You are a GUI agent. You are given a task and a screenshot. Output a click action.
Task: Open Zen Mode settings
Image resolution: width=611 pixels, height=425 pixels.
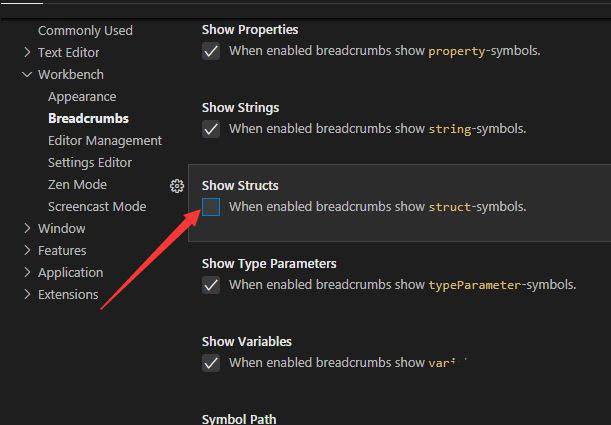77,184
